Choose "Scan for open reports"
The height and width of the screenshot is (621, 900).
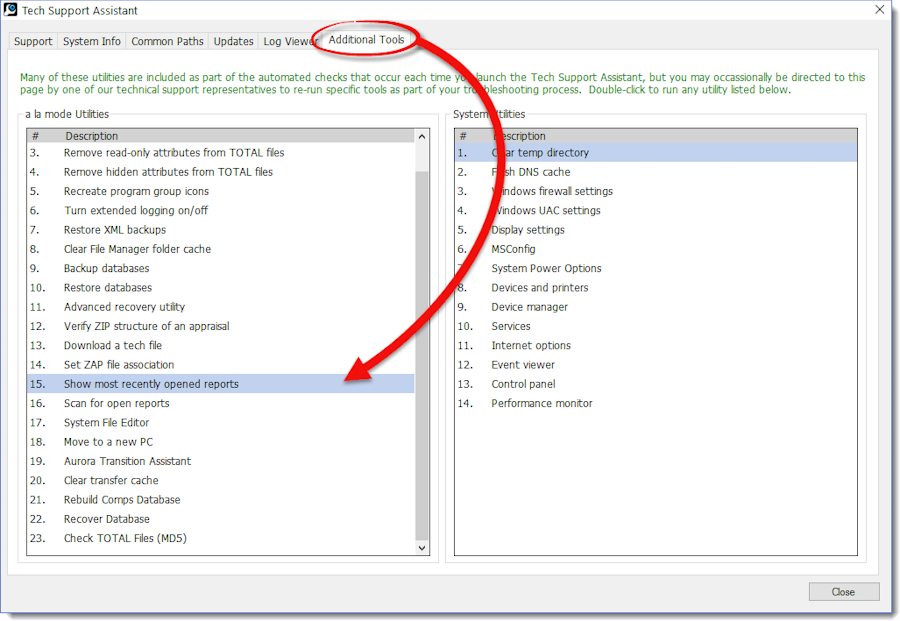click(x=220, y=403)
